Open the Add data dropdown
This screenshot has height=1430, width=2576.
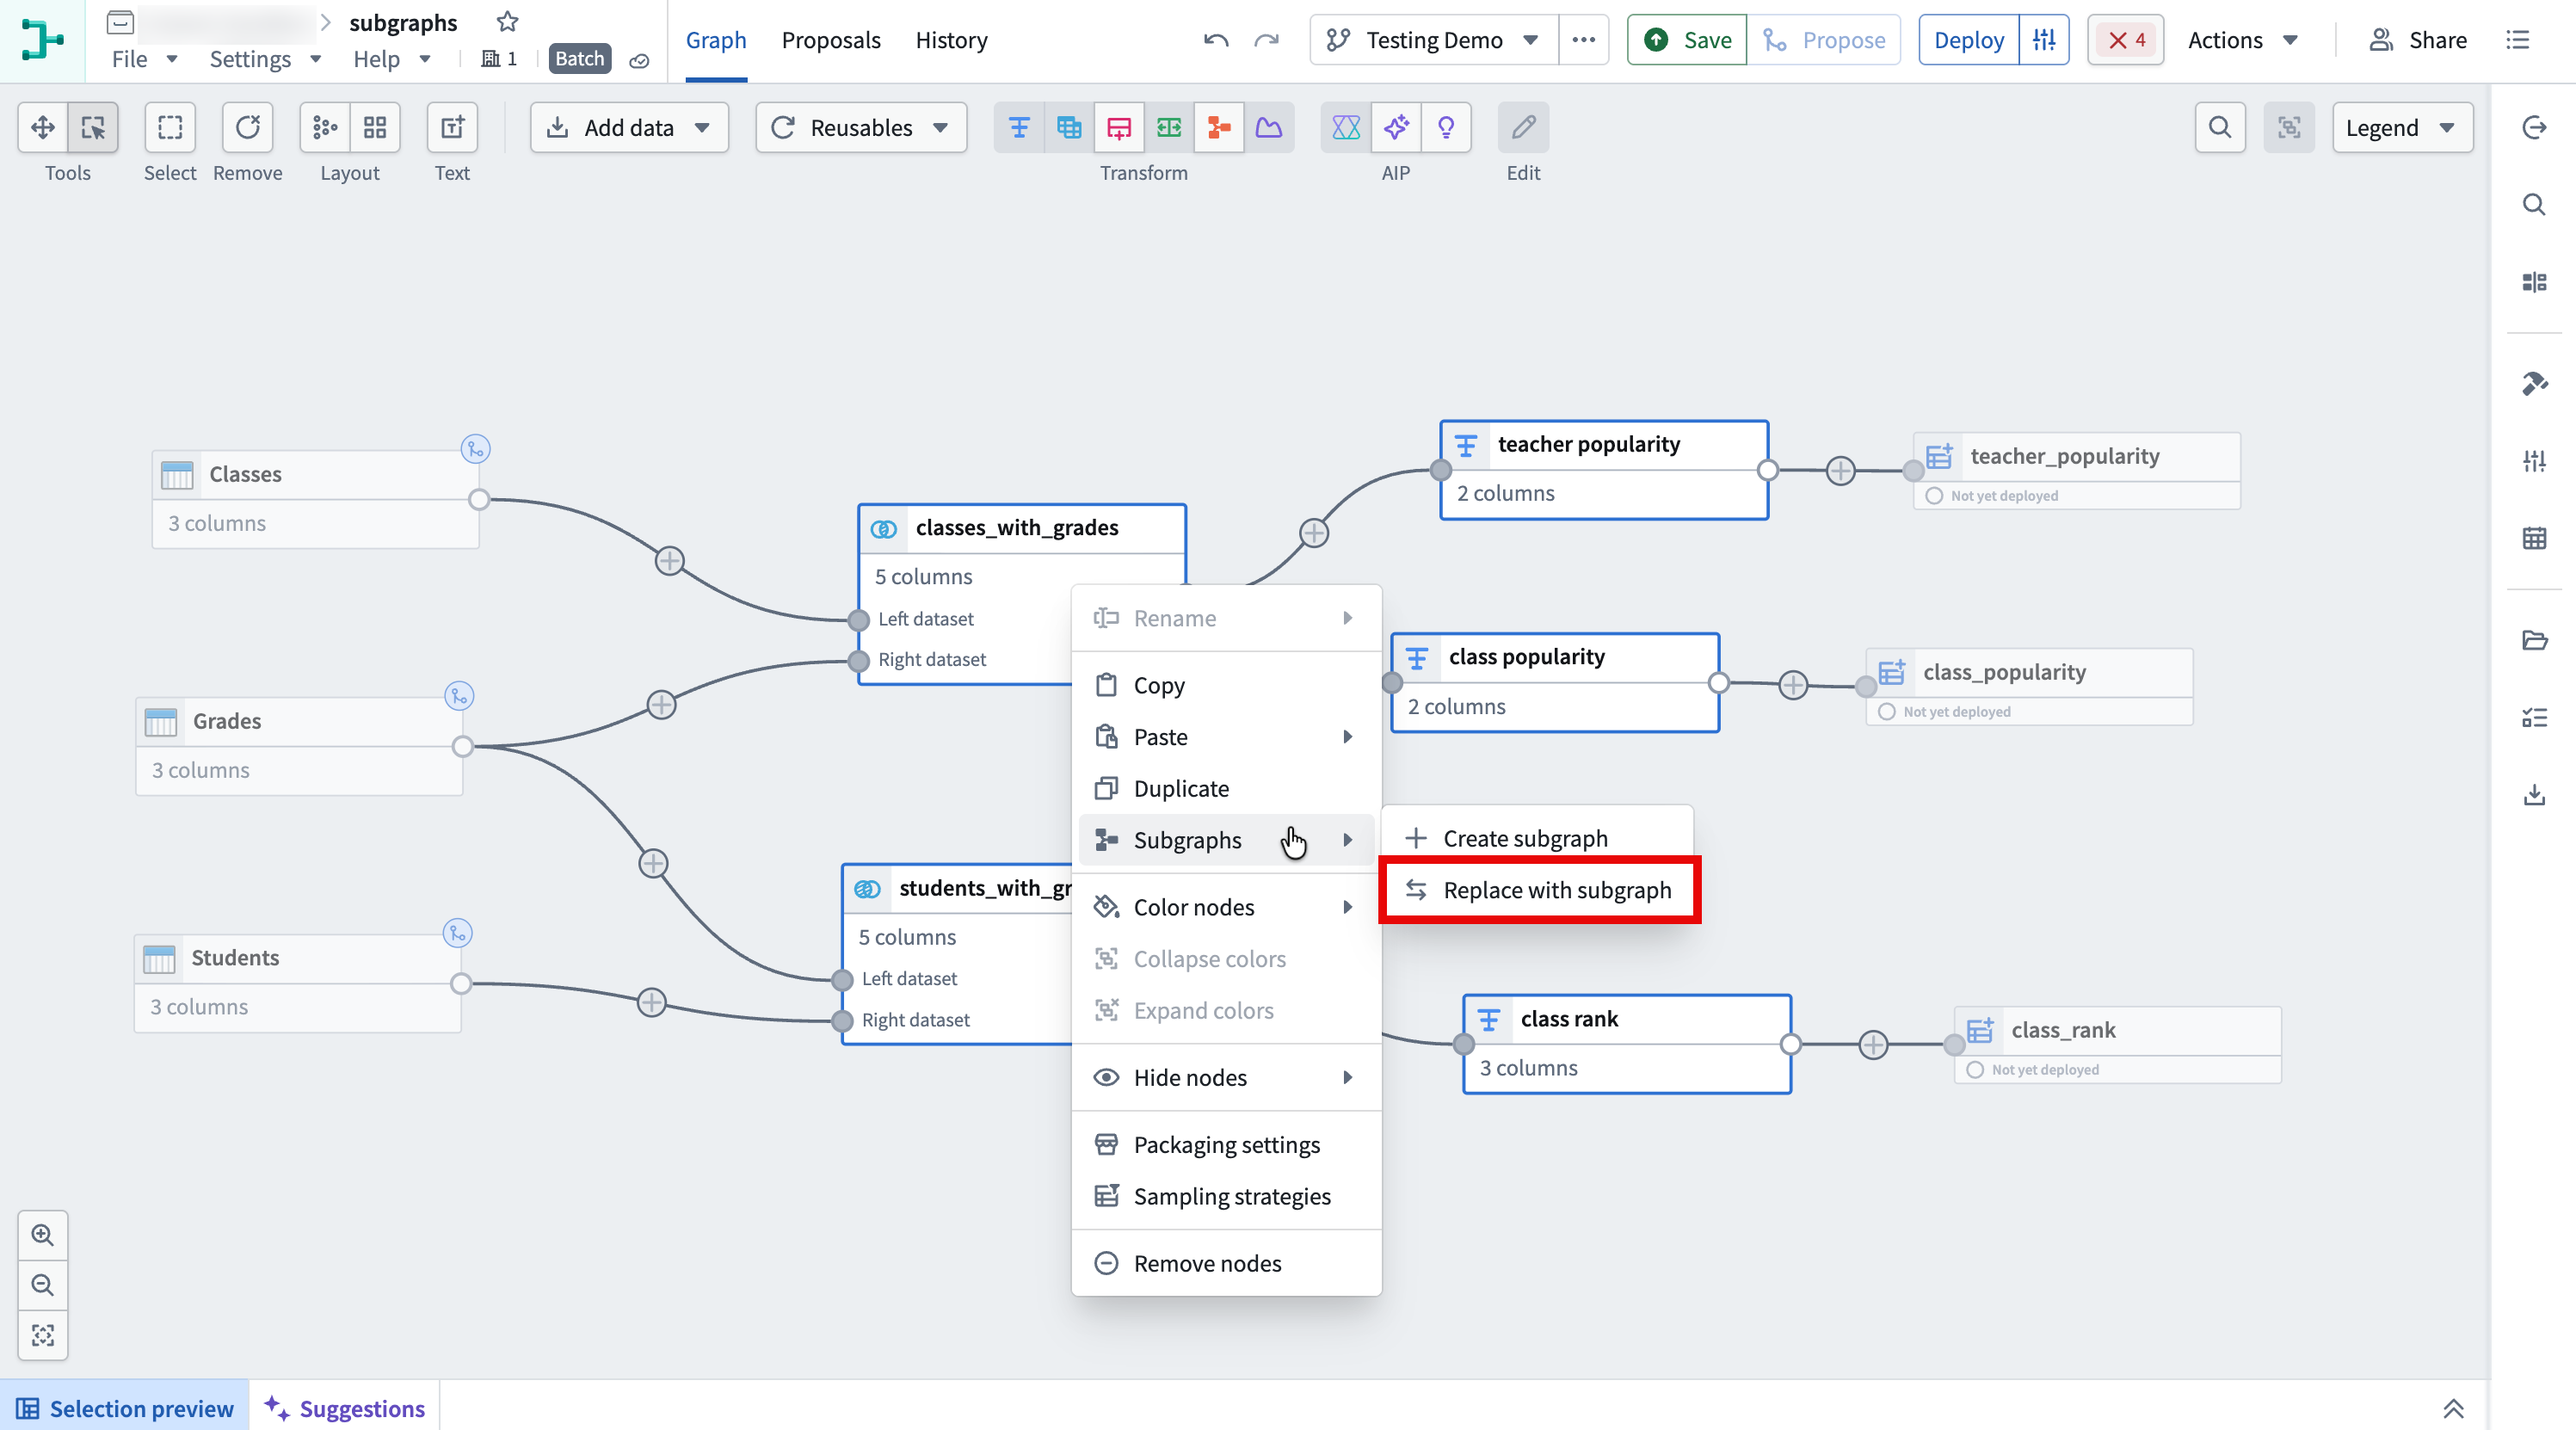coord(629,127)
